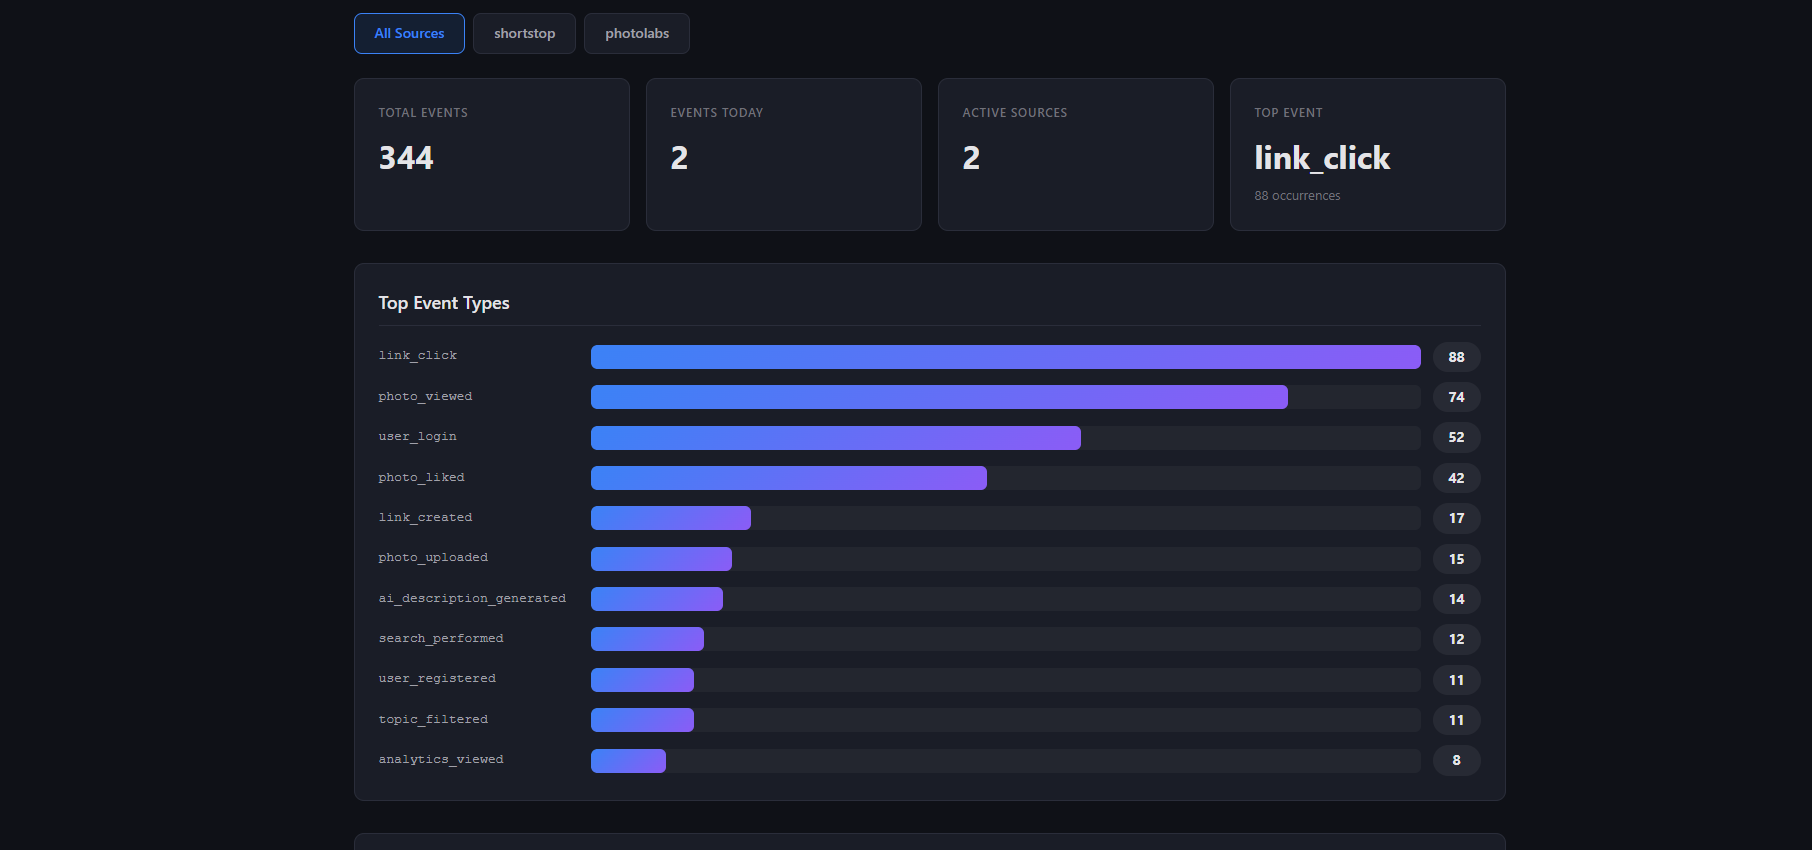Image resolution: width=1812 pixels, height=850 pixels.
Task: Click the photo_uploaded row label
Action: 433,558
